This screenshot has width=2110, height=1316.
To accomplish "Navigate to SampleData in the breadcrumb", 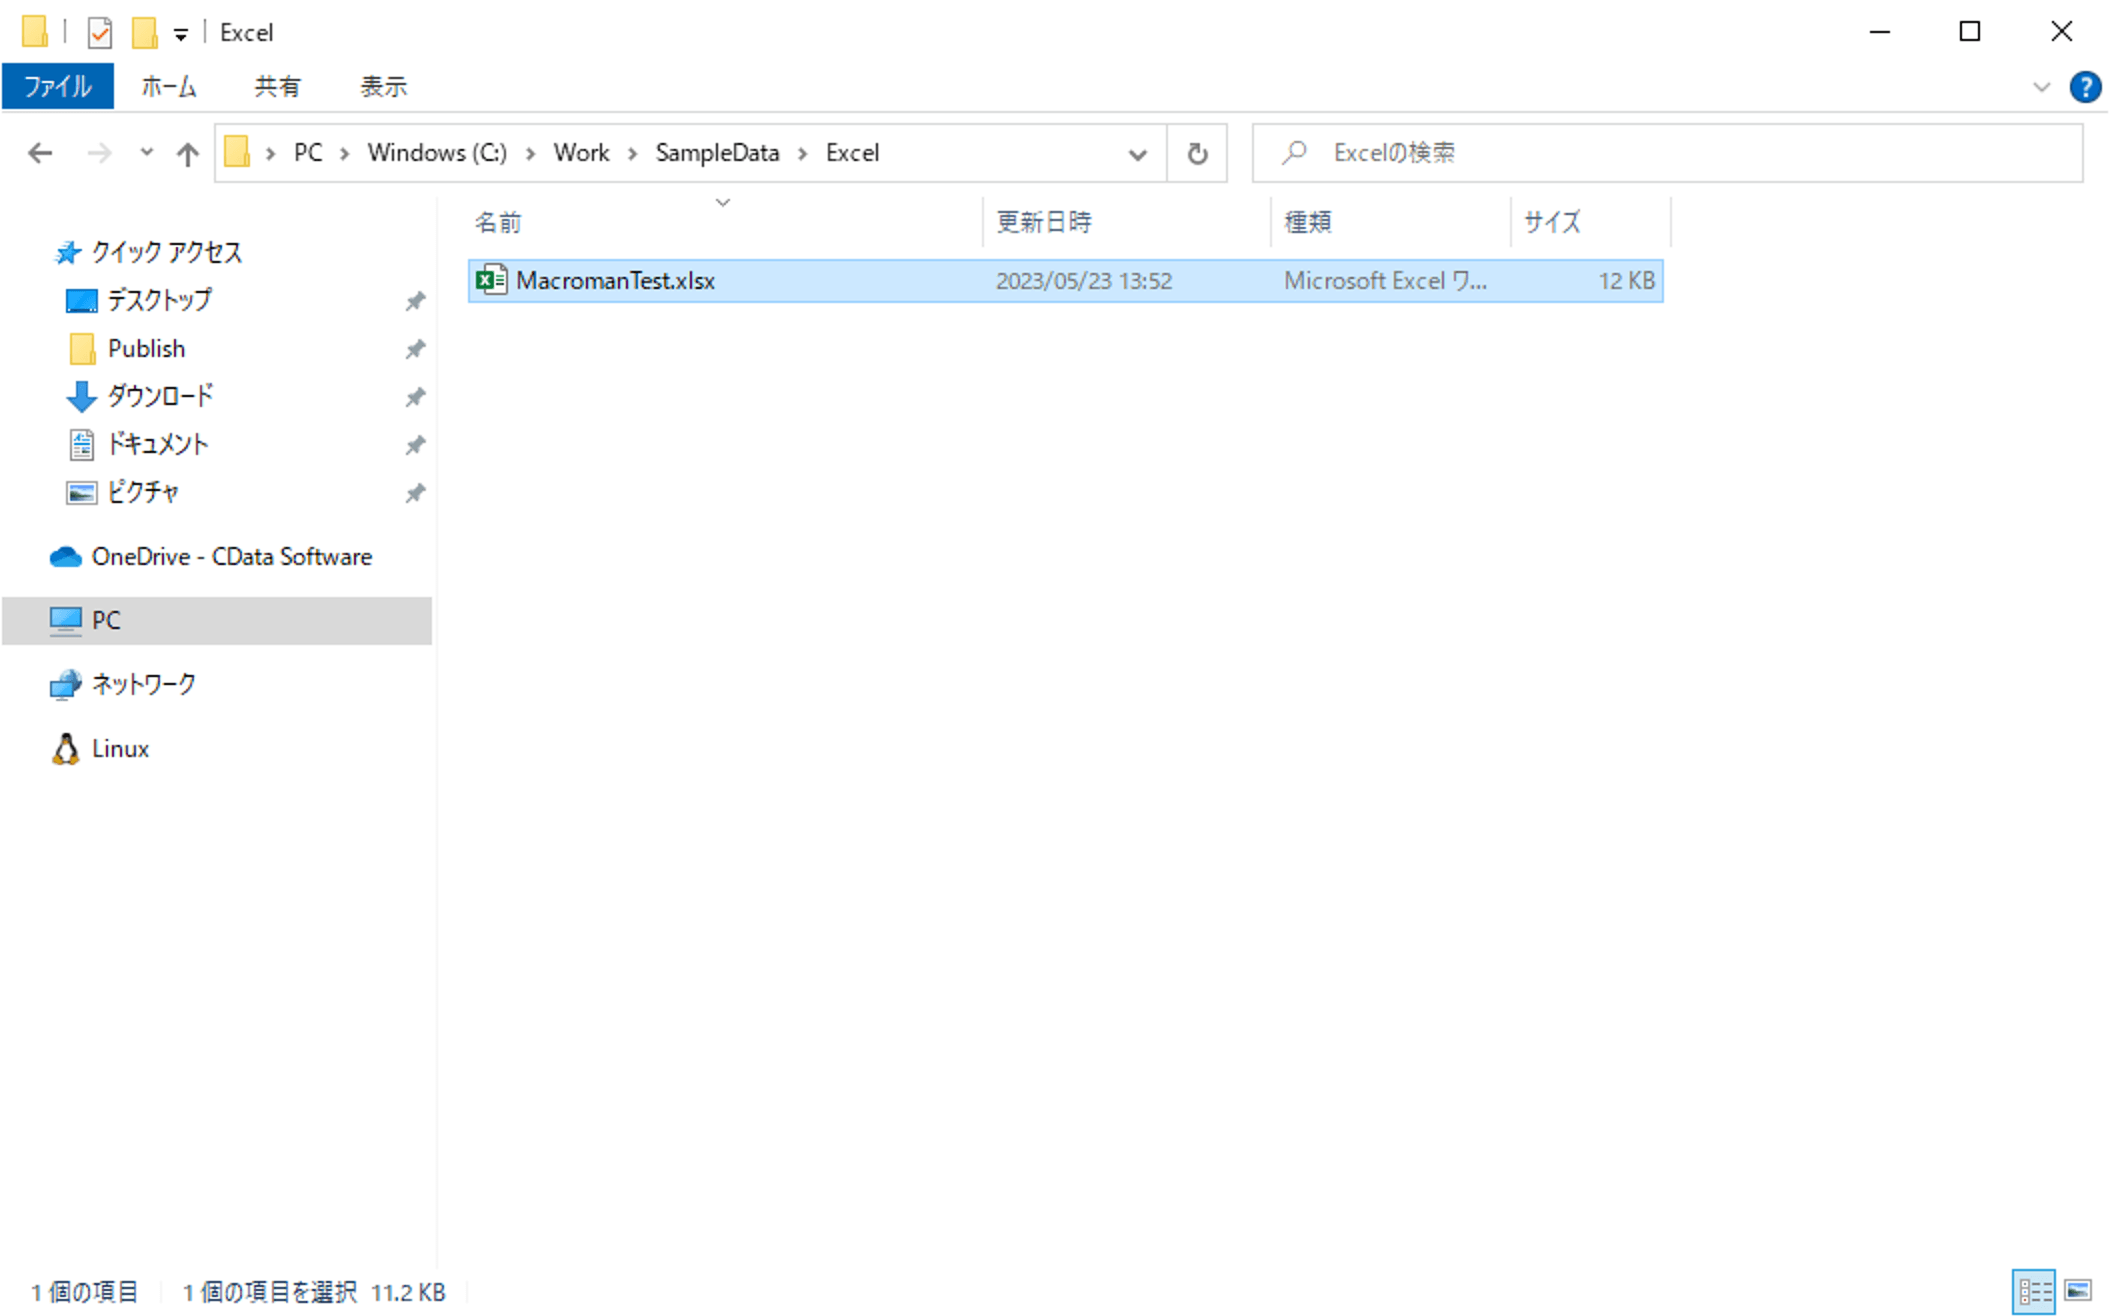I will pyautogui.click(x=717, y=153).
